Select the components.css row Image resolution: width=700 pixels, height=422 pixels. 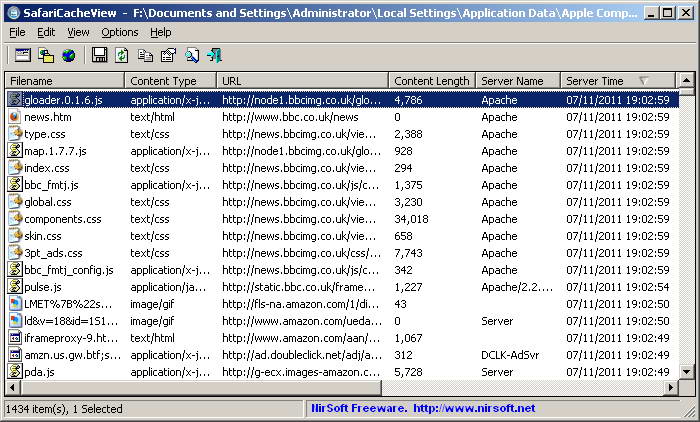point(62,219)
